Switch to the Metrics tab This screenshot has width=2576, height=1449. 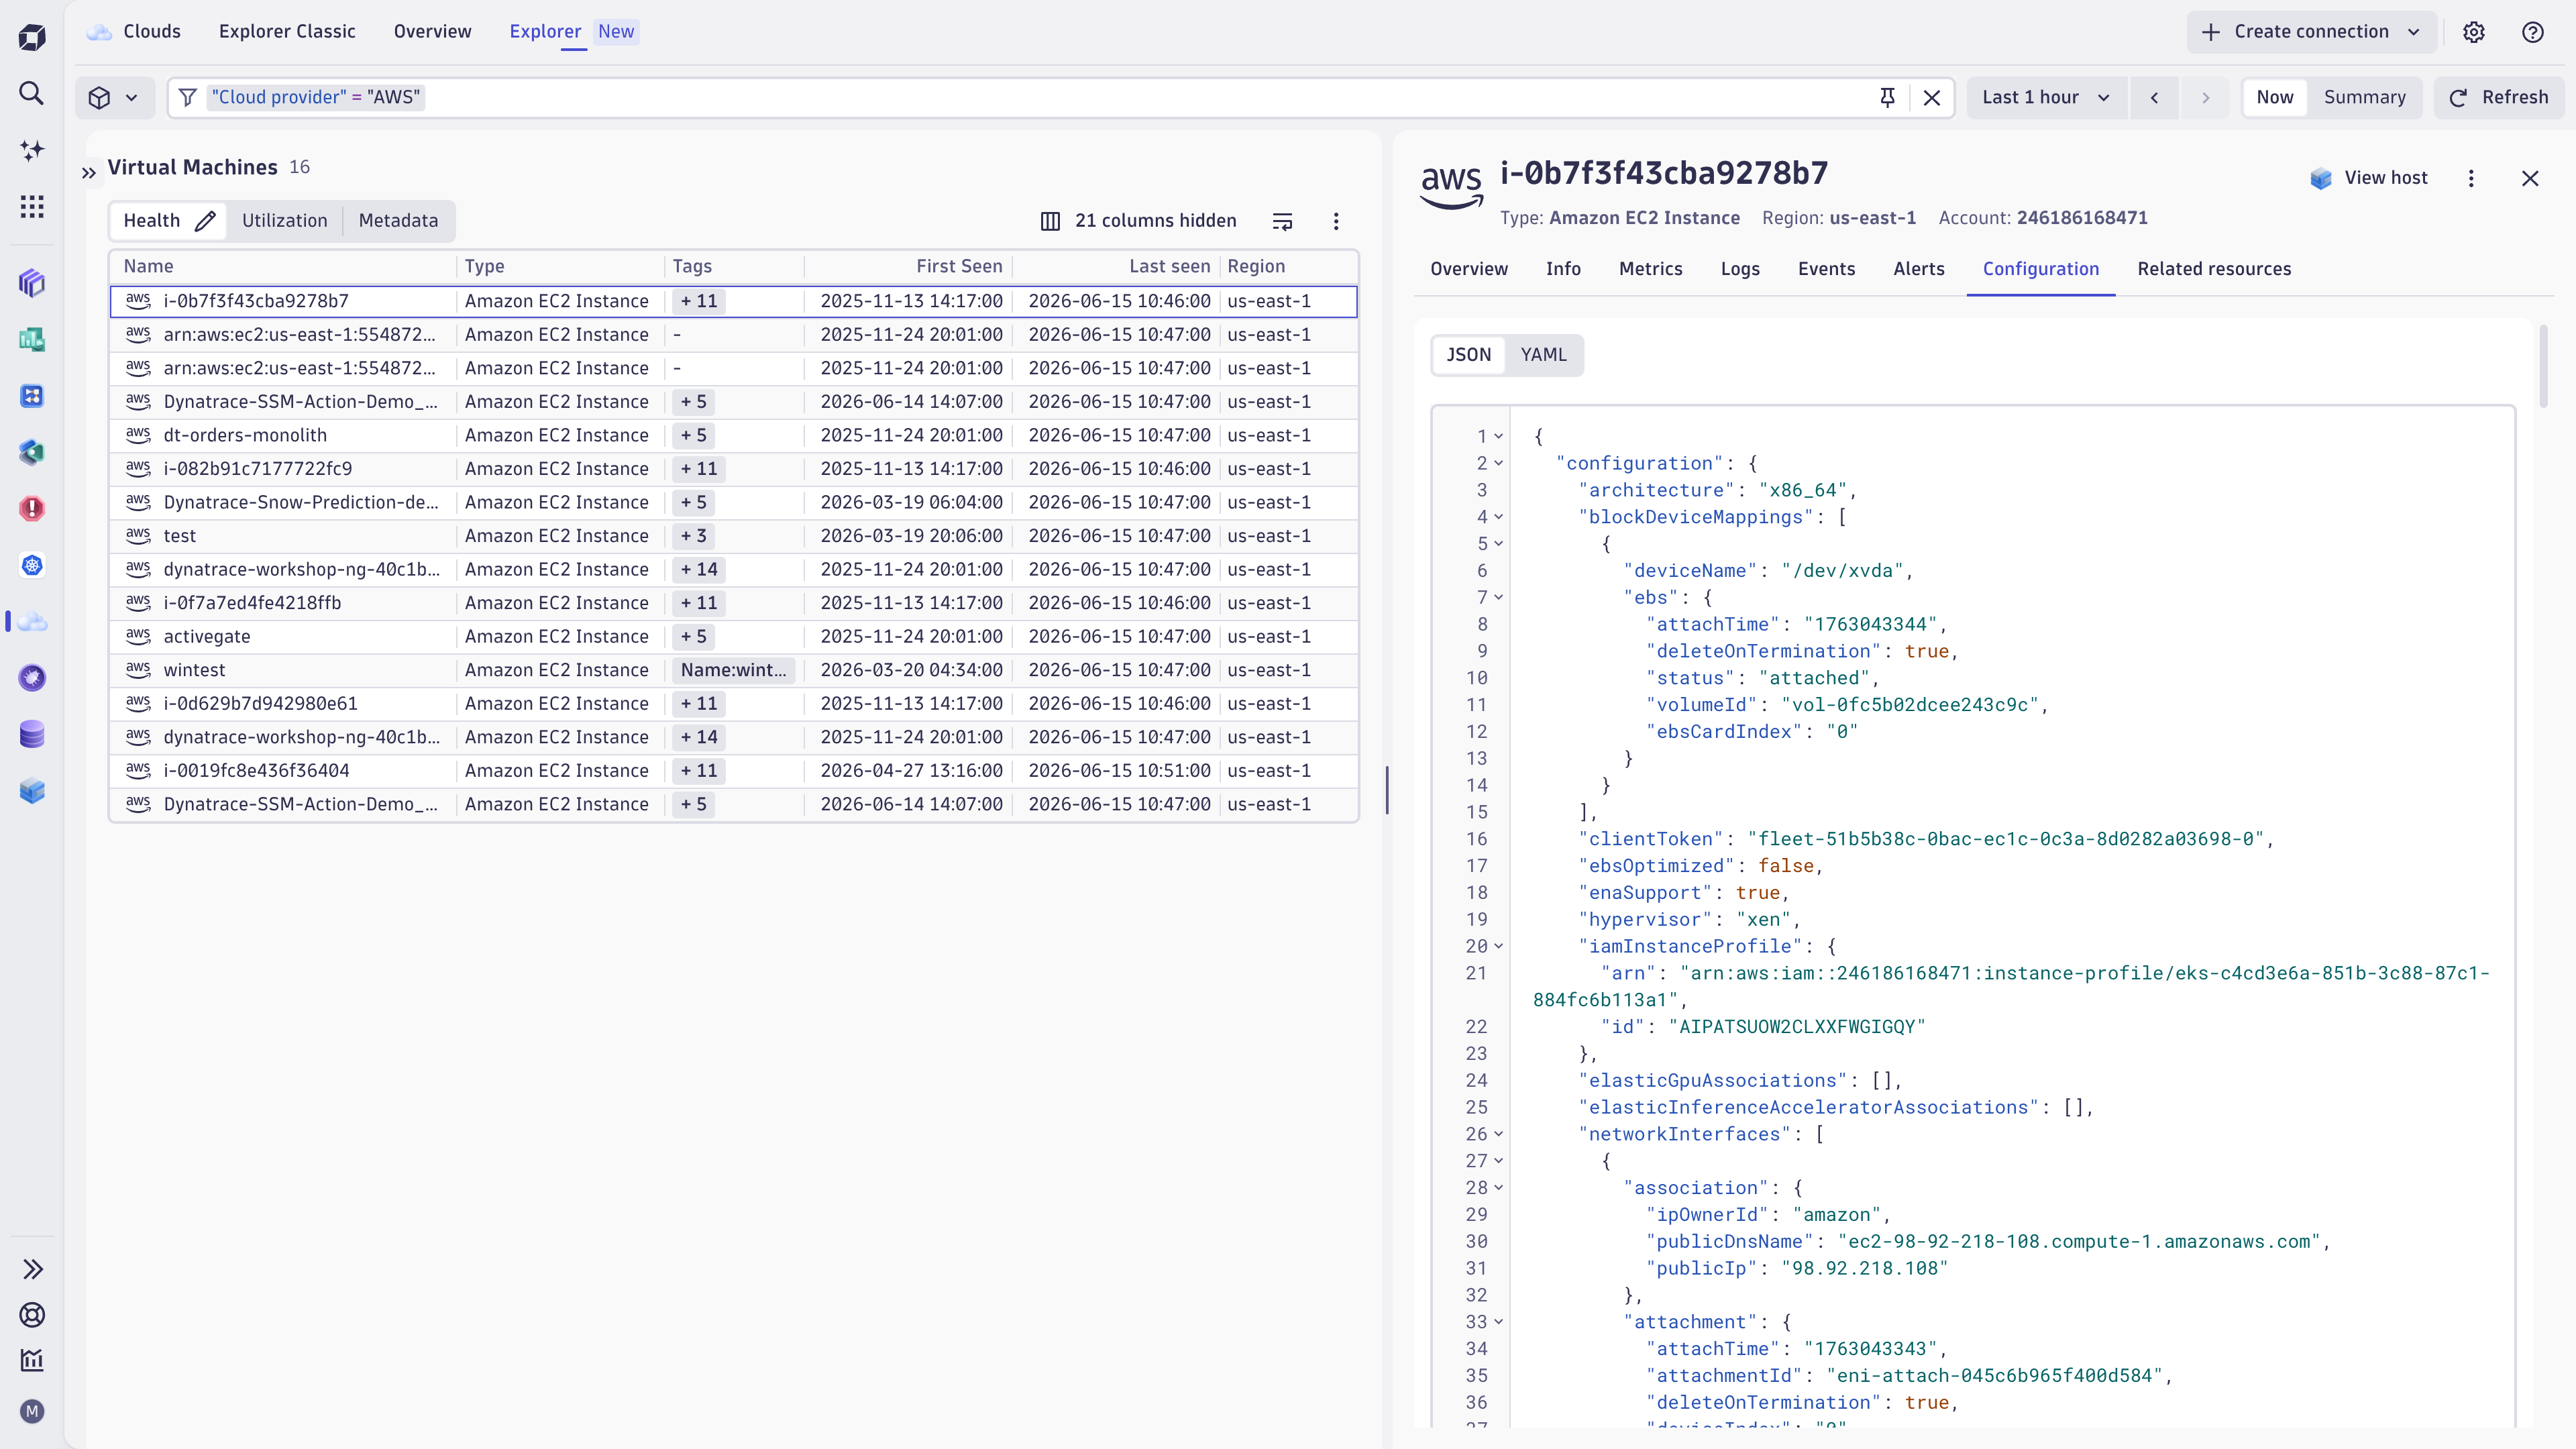point(1650,269)
